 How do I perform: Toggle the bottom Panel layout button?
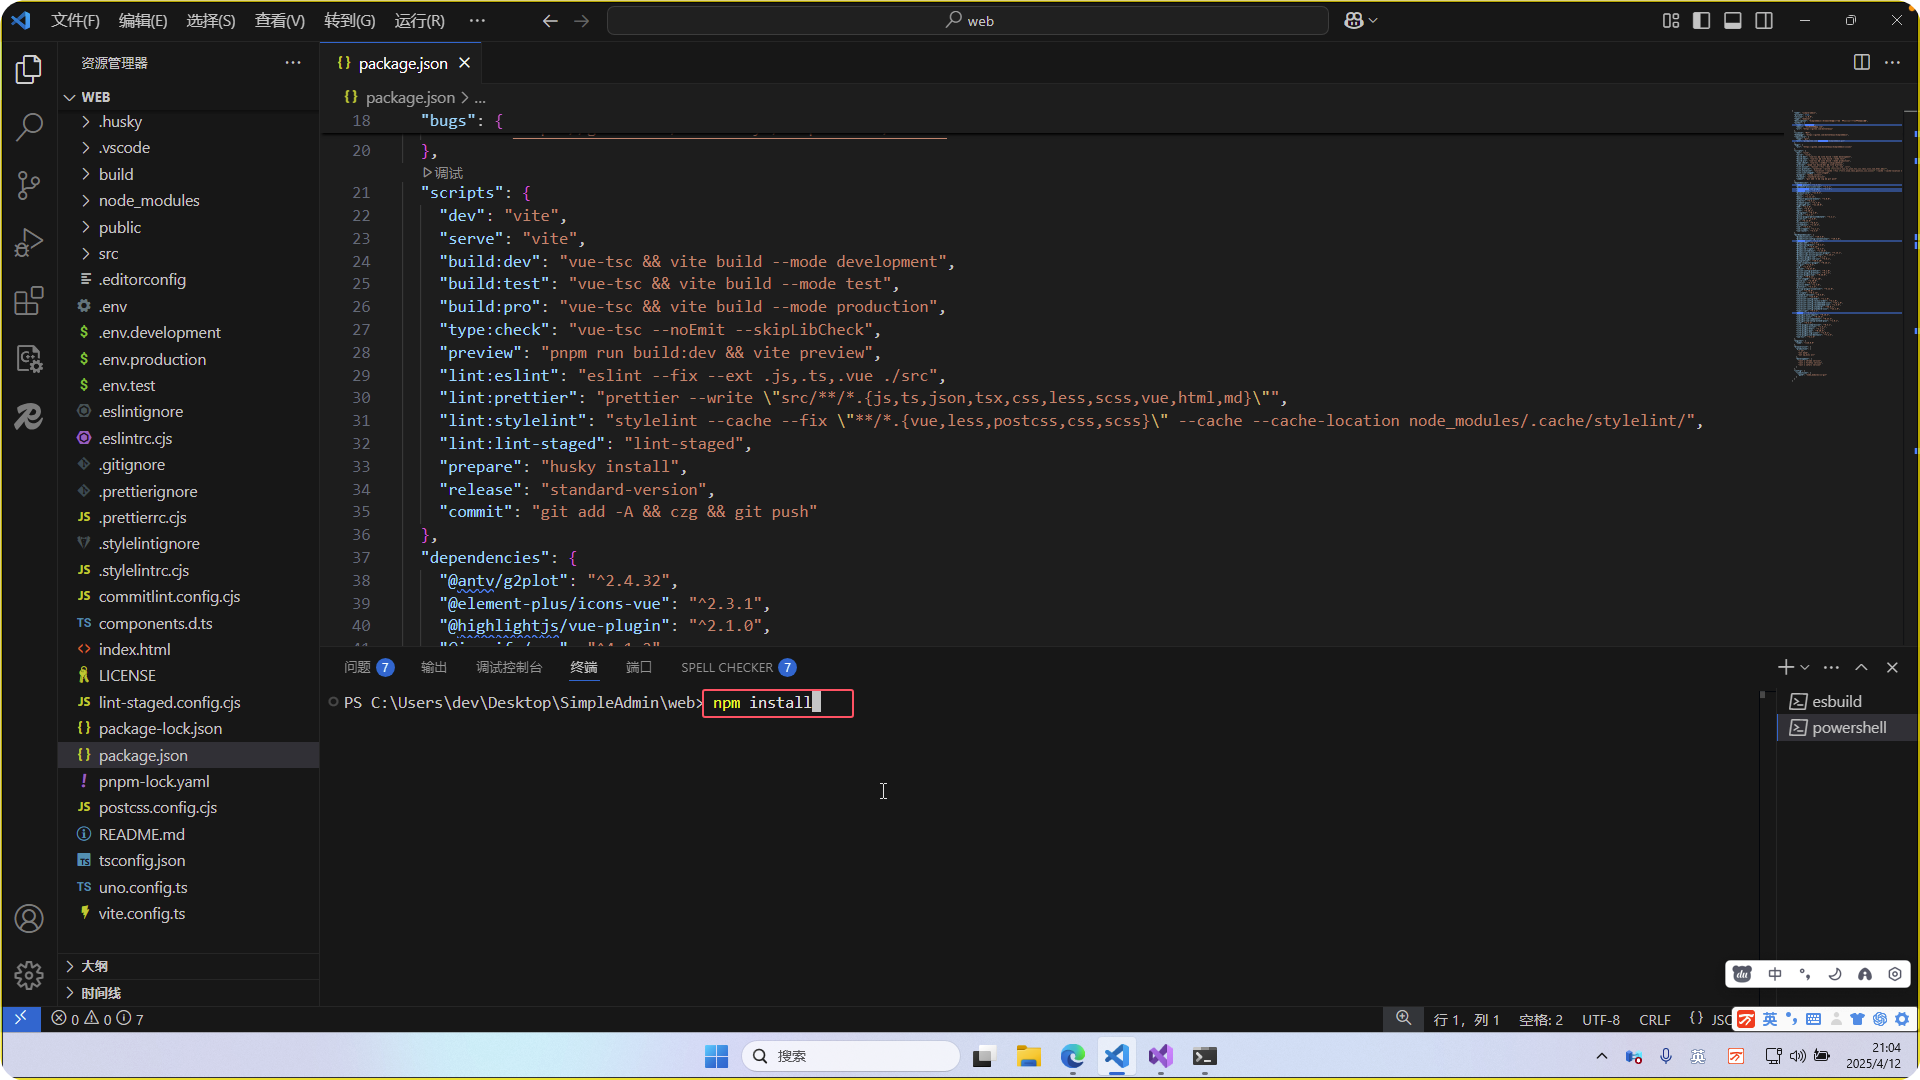1733,20
